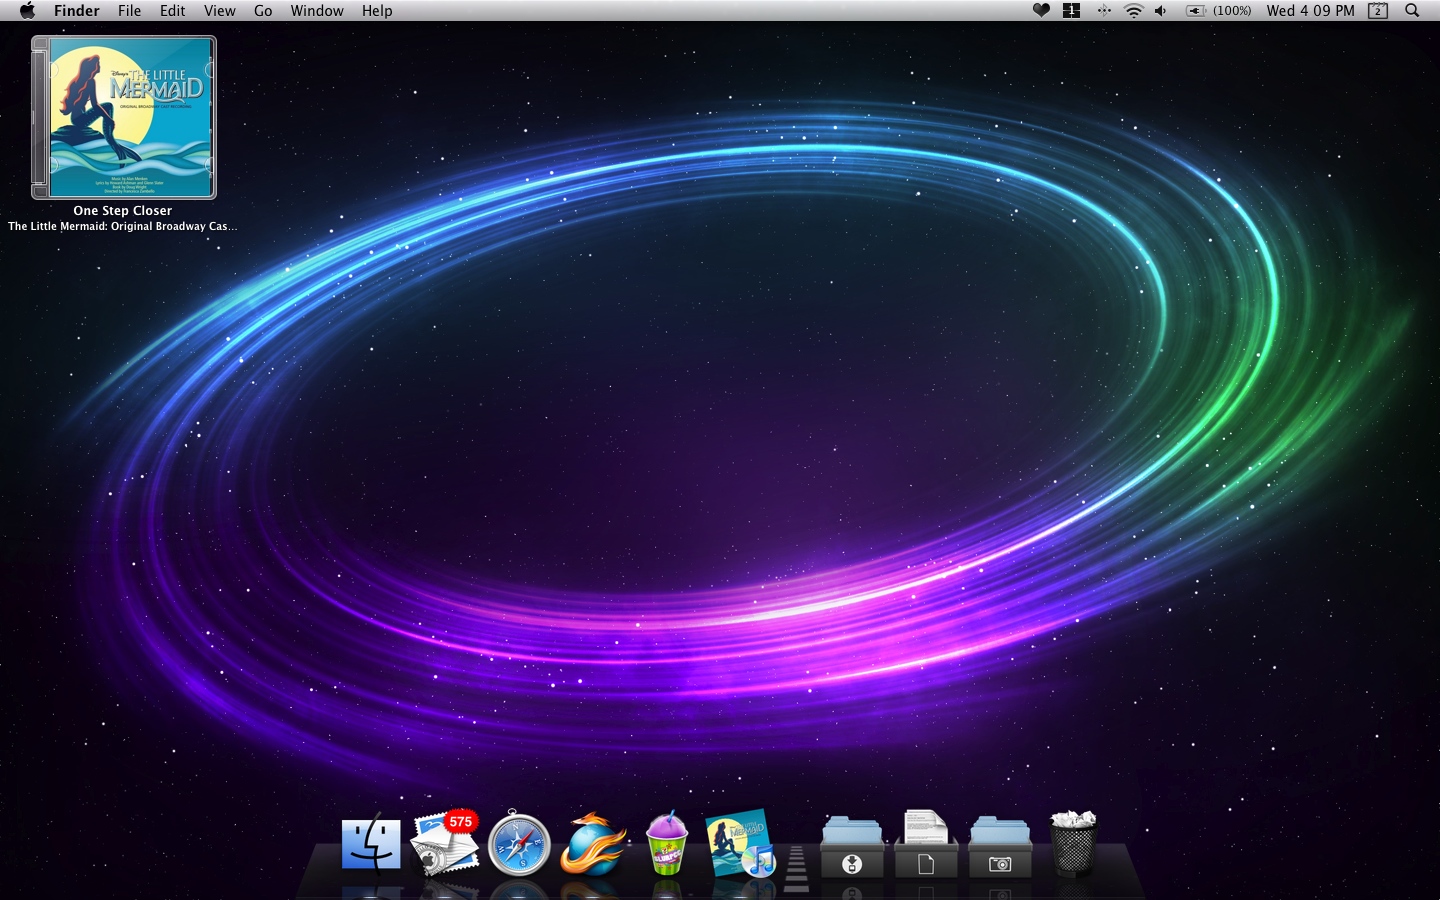Open Finder from the dock

371,845
